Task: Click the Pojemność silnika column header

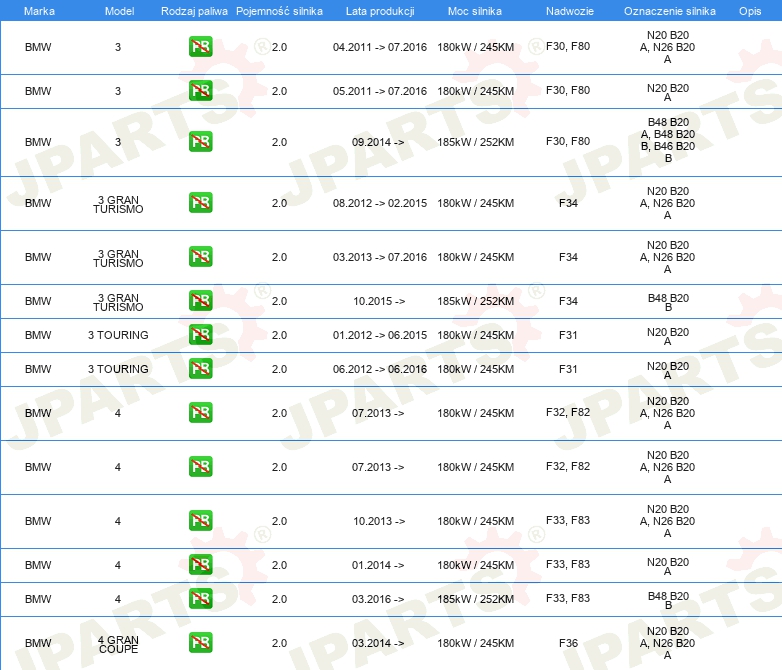Action: pos(279,11)
